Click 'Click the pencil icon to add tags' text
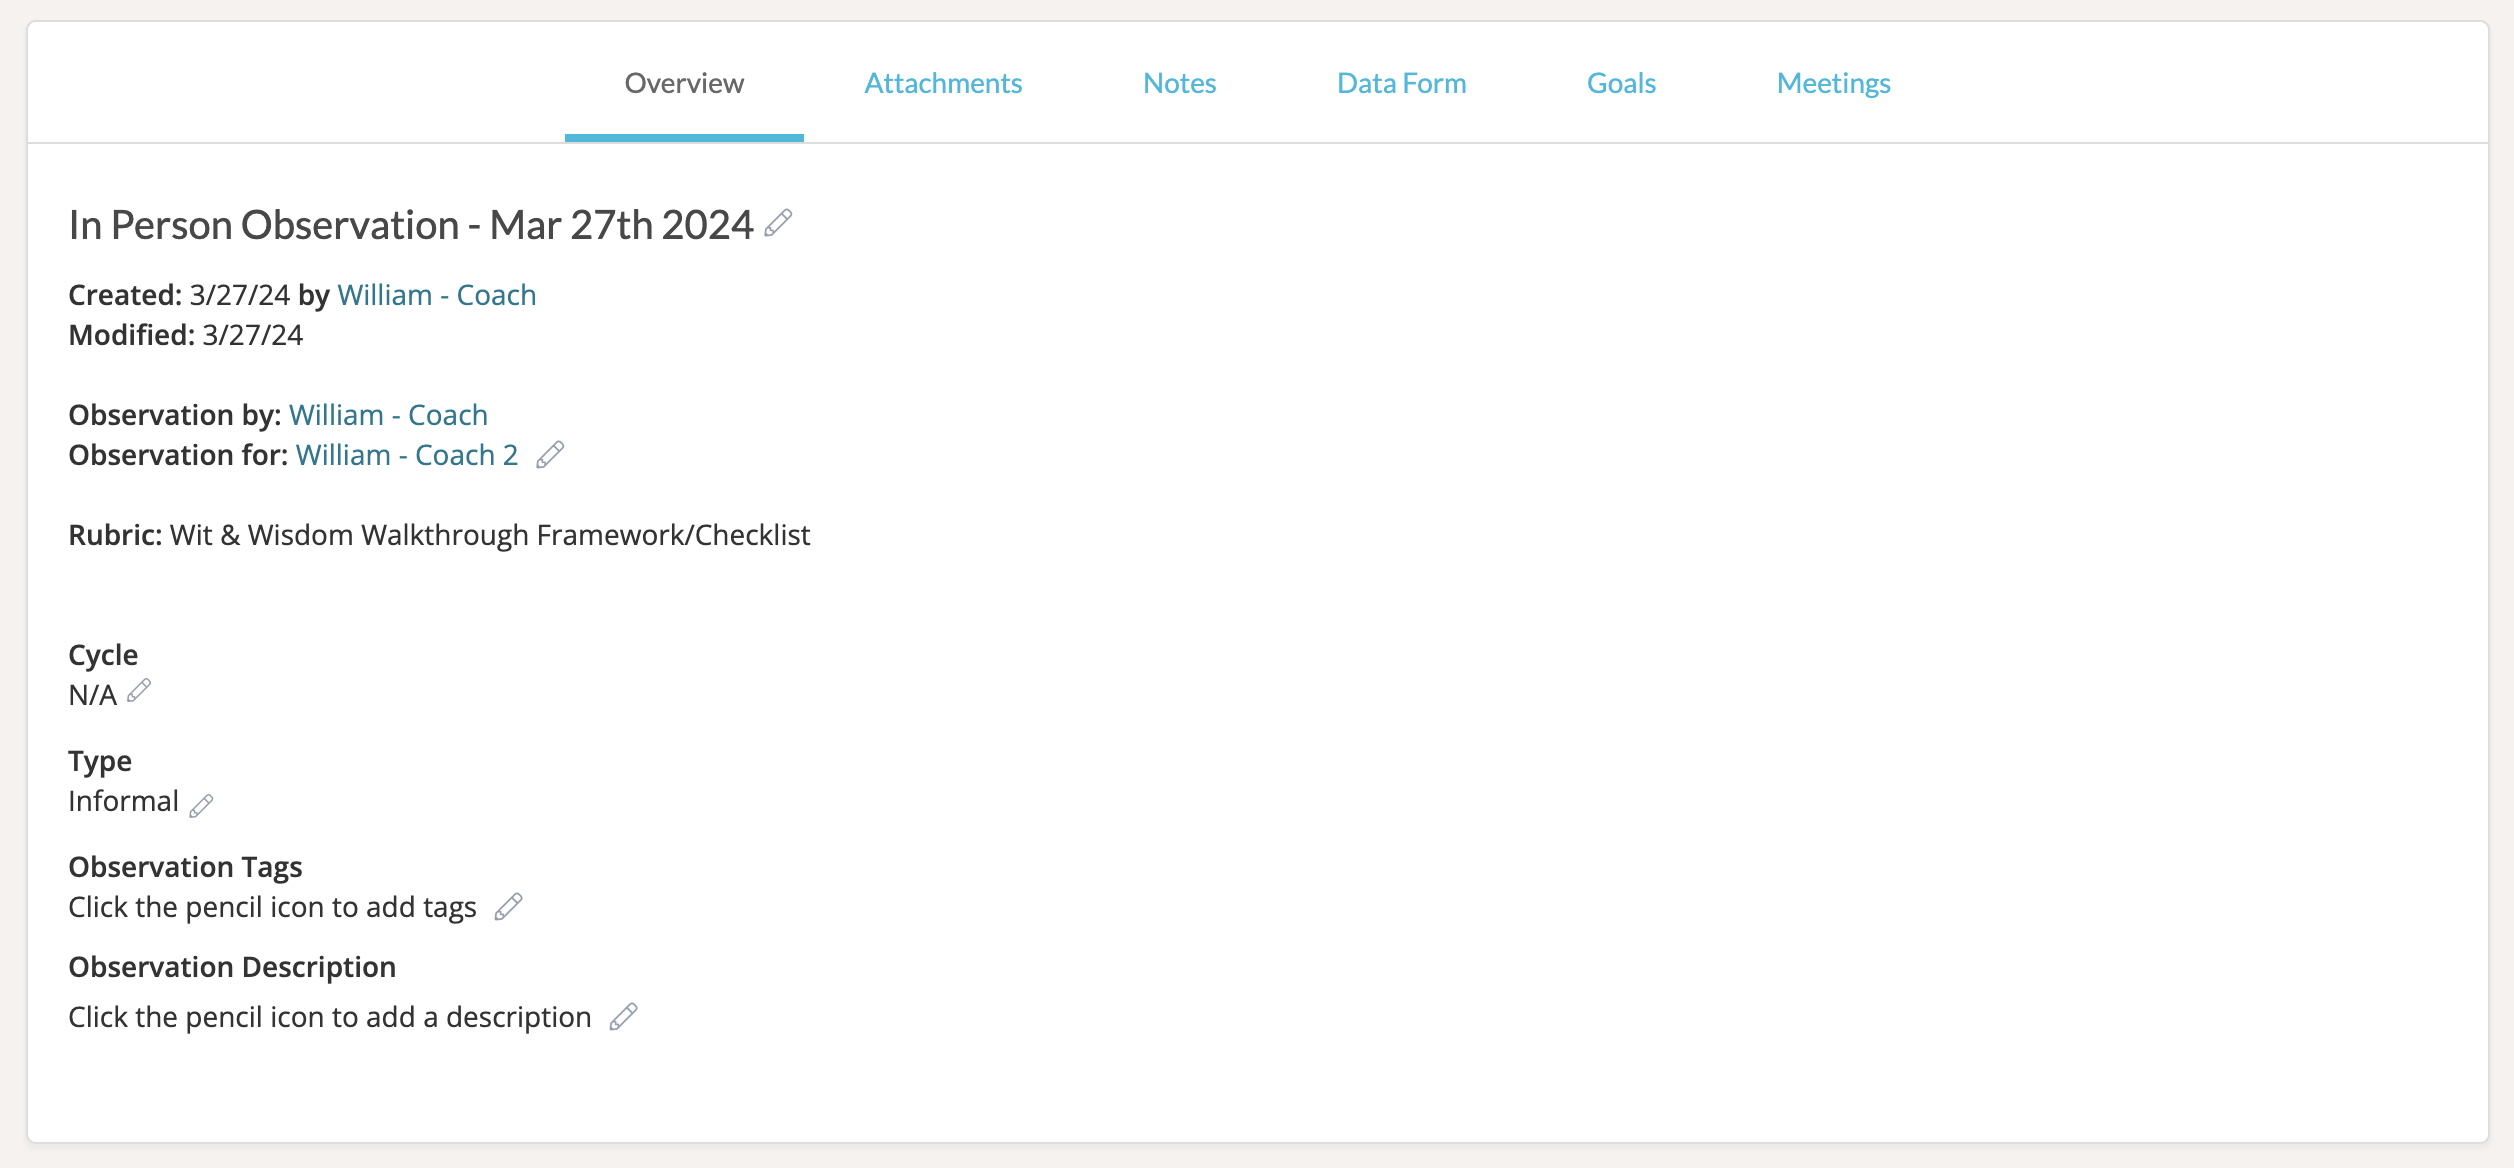2514x1168 pixels. 272,907
